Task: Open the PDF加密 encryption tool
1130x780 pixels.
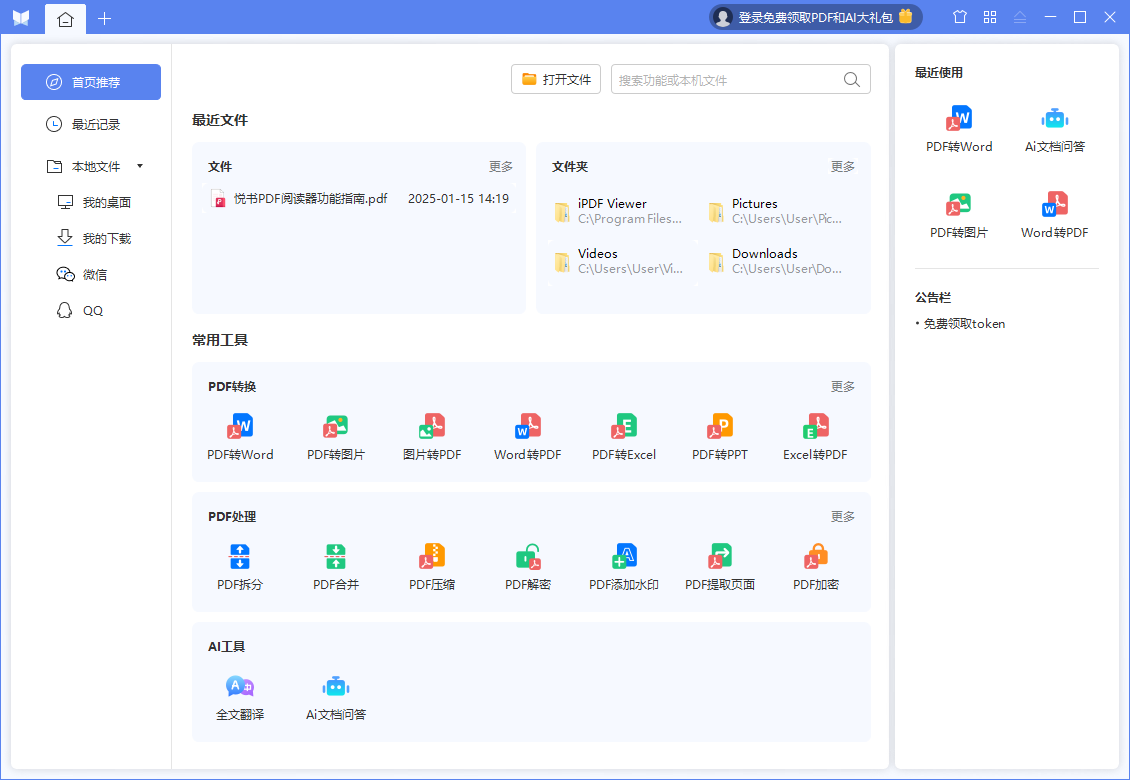Action: pyautogui.click(x=816, y=567)
